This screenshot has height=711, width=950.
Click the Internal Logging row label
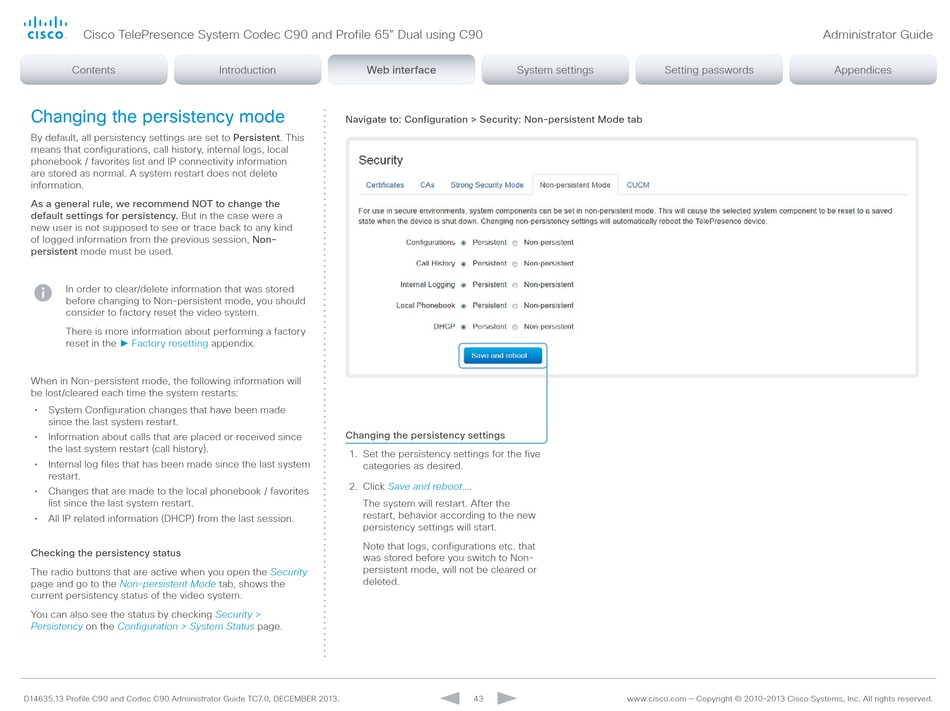click(427, 285)
